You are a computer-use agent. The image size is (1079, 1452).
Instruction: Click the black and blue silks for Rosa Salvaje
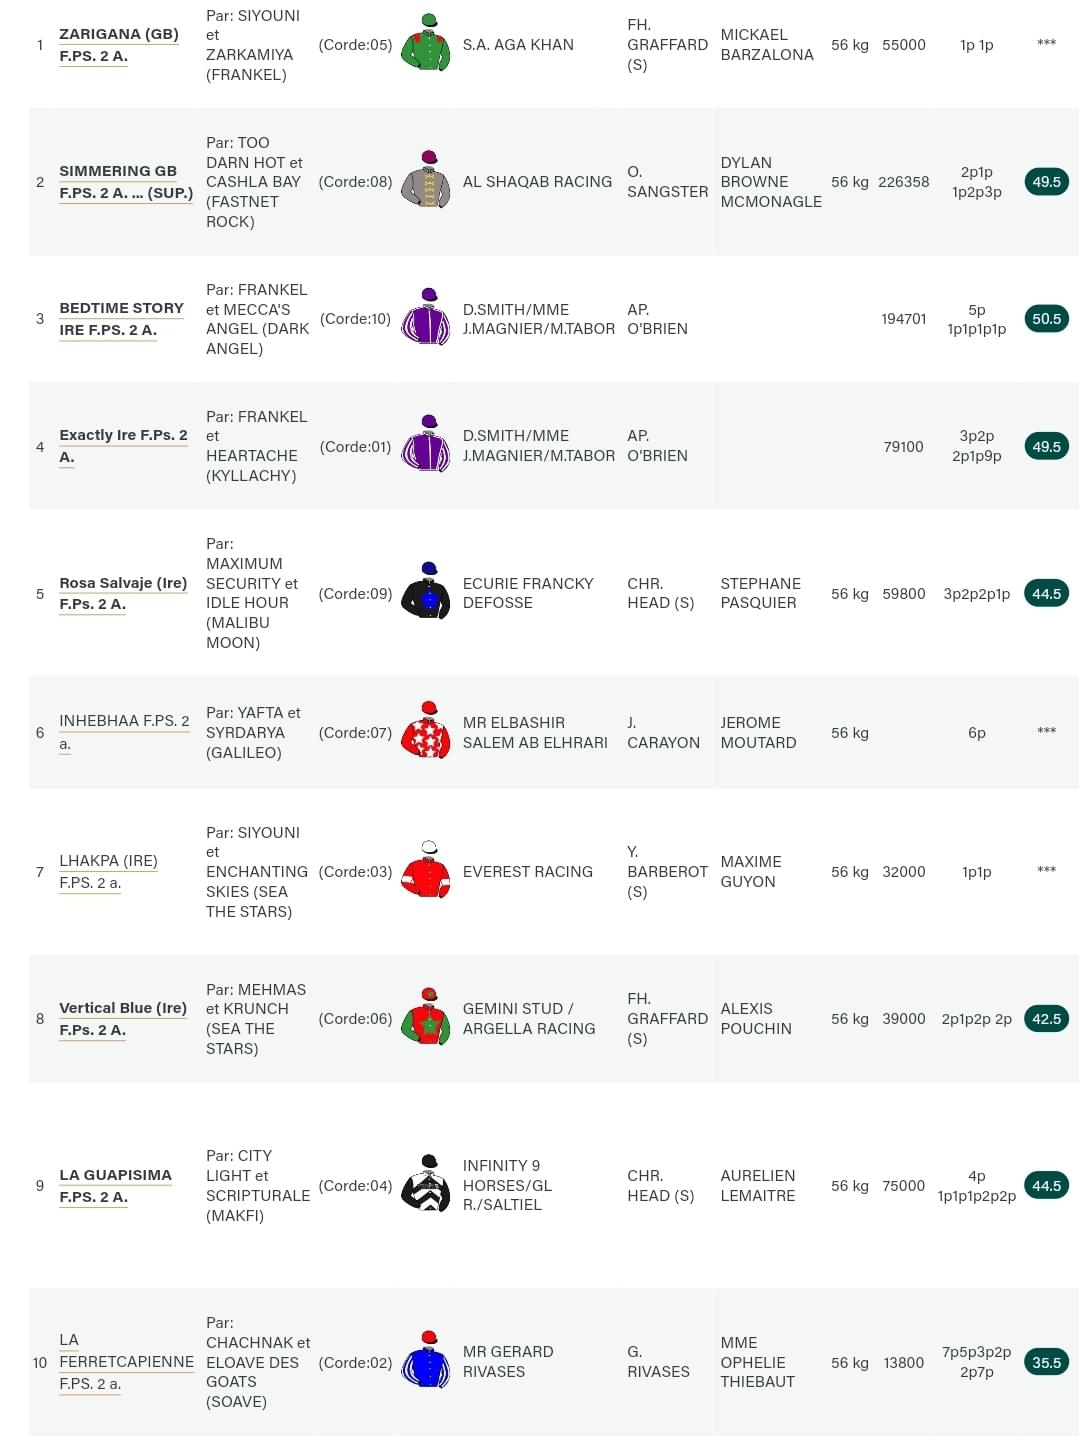[426, 591]
